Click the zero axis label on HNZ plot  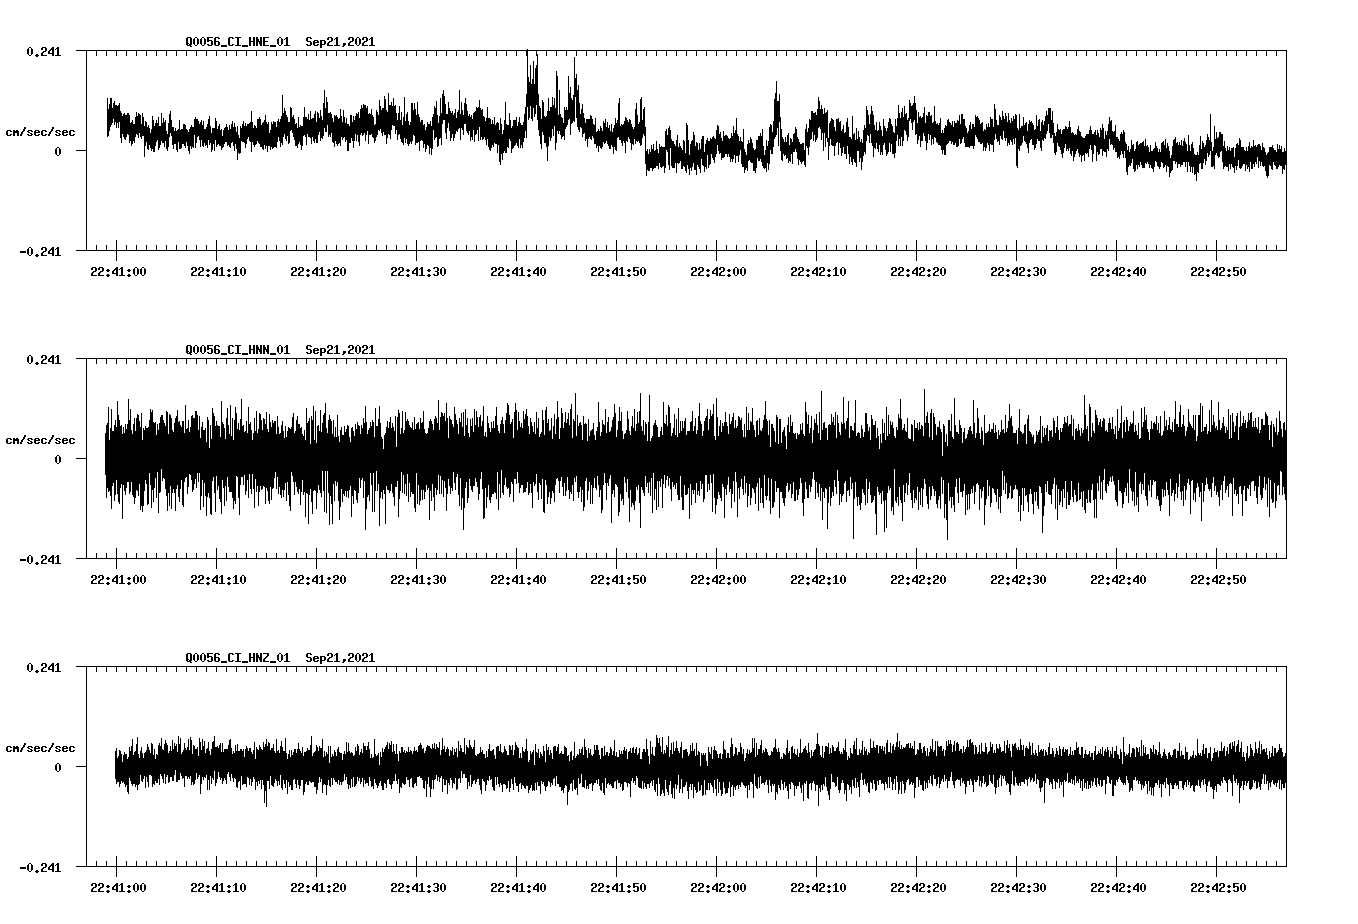(x=57, y=767)
